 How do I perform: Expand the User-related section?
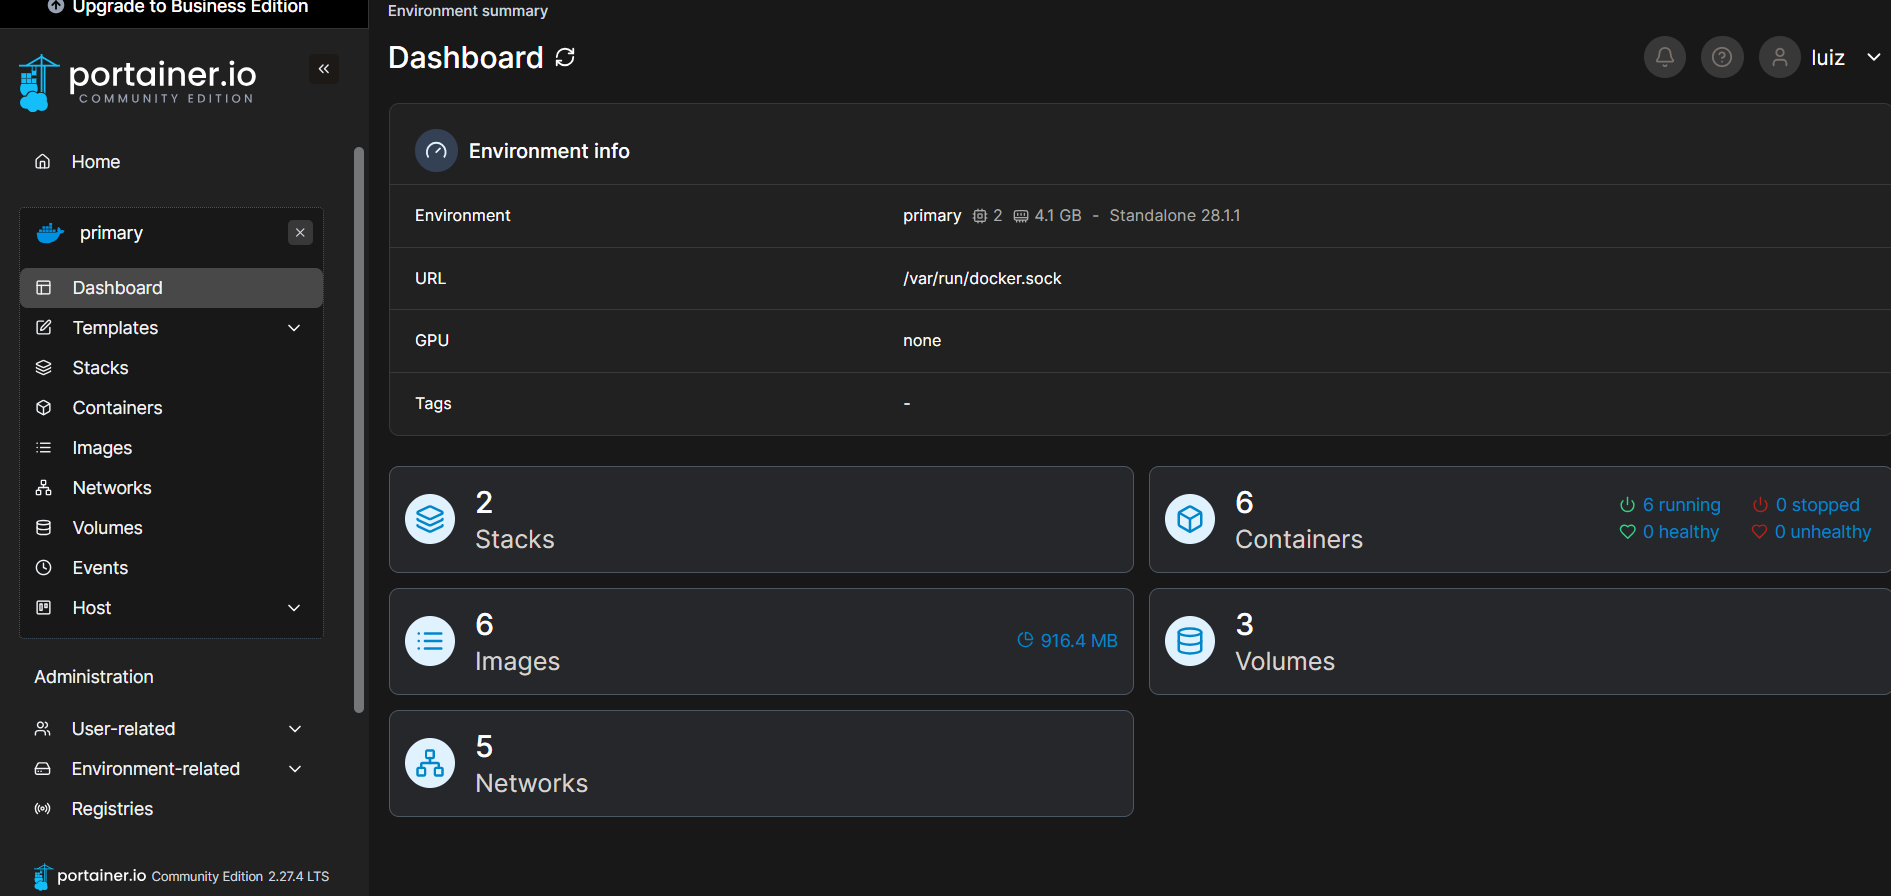click(295, 729)
